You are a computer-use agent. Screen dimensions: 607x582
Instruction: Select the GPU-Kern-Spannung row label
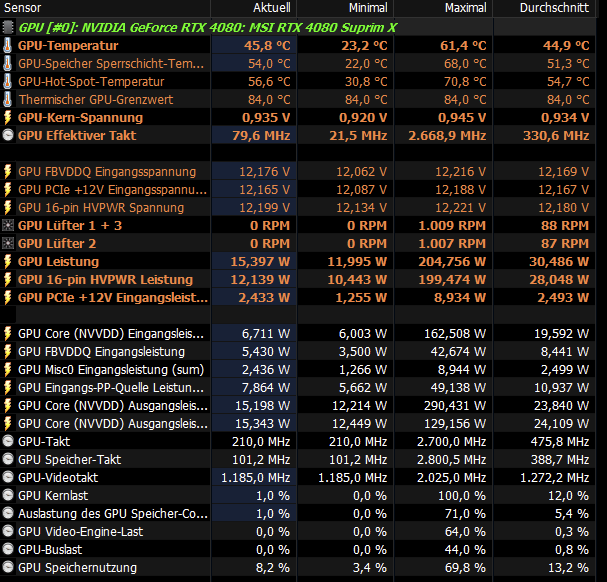(81, 117)
